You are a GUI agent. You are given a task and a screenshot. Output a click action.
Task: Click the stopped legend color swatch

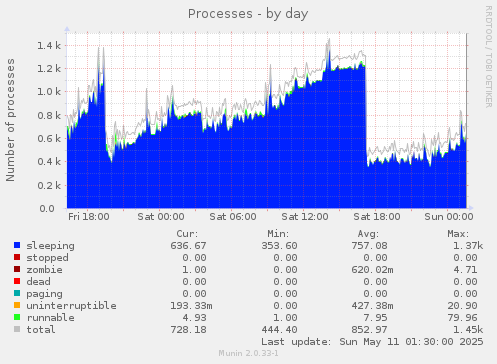pos(17,257)
